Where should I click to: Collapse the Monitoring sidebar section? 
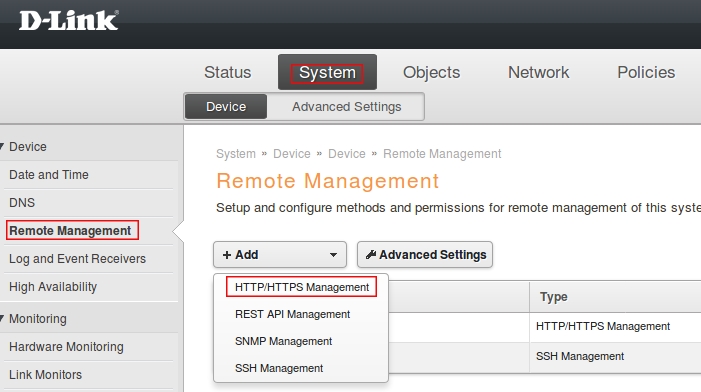[2, 318]
